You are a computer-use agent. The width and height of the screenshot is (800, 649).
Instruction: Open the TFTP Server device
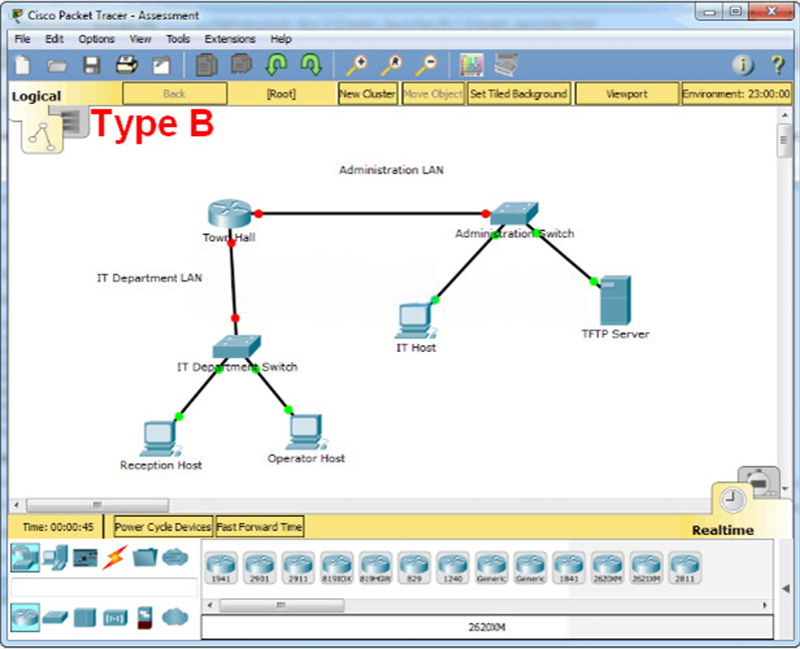click(x=615, y=301)
